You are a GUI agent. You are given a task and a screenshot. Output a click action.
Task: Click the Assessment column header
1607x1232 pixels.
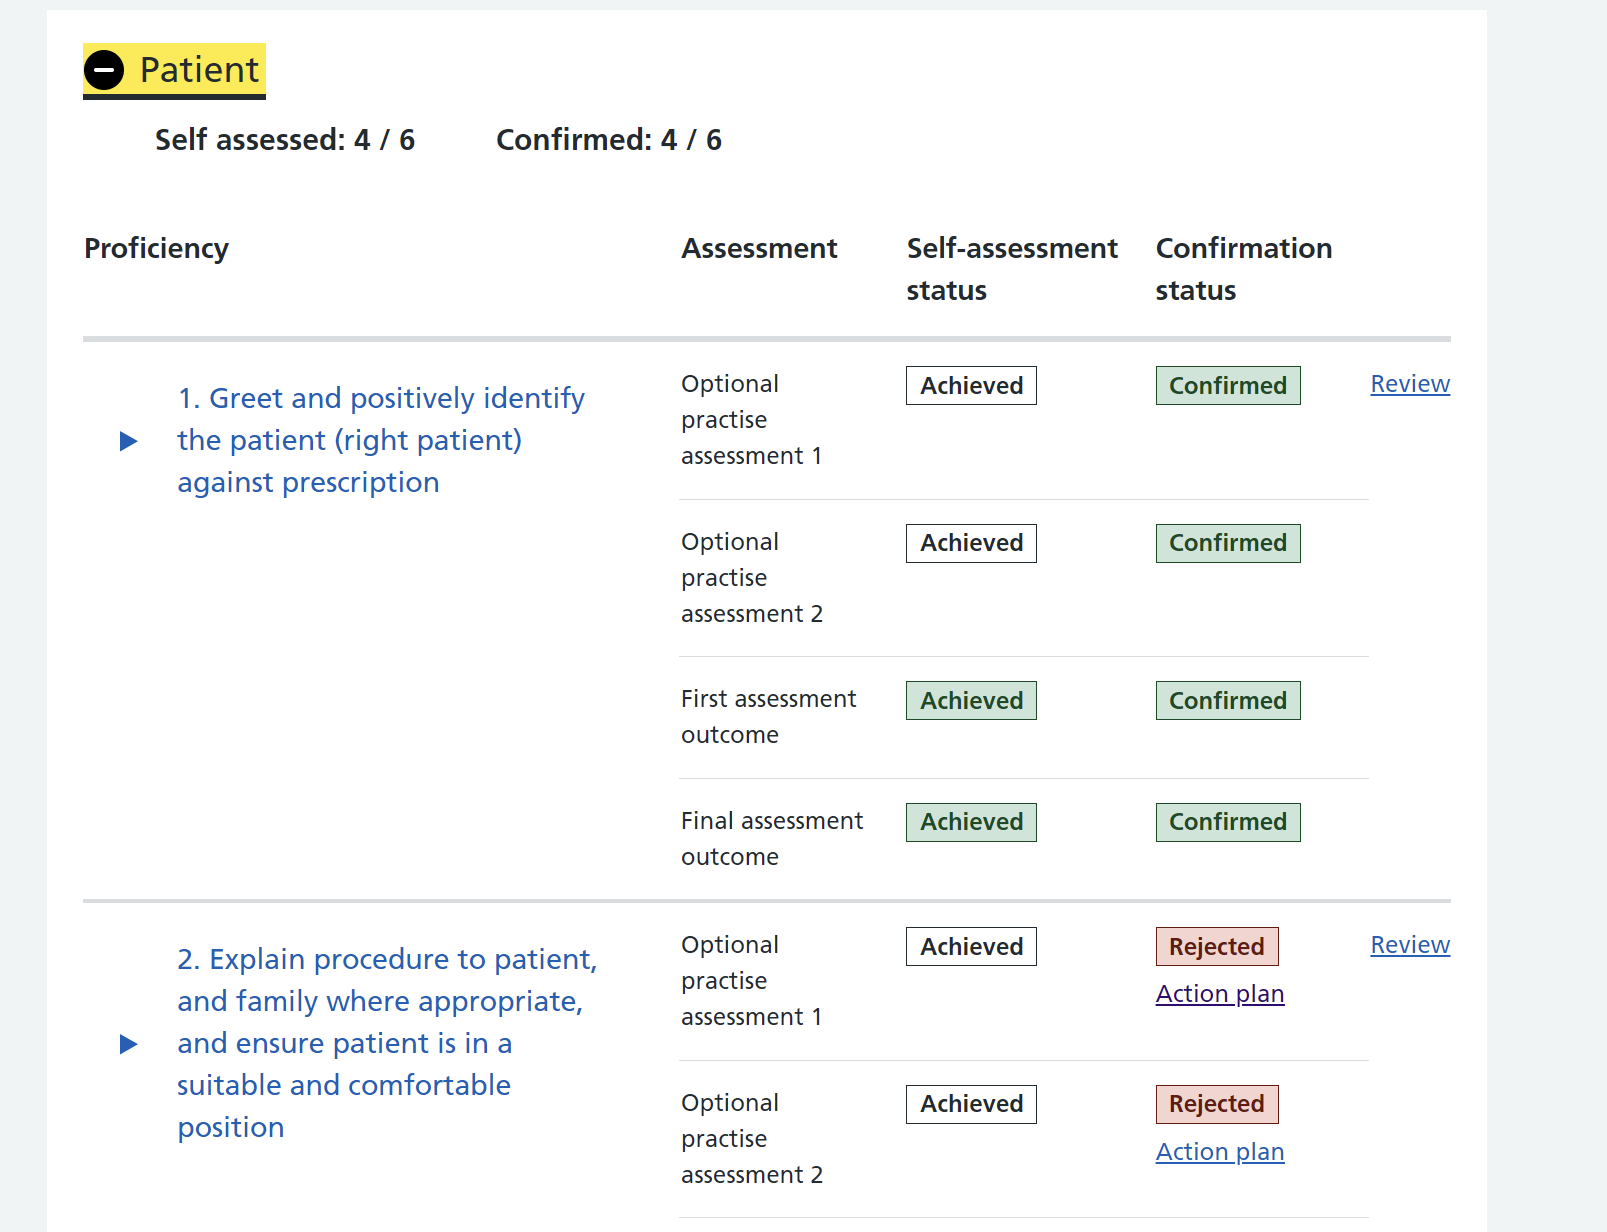coord(759,248)
